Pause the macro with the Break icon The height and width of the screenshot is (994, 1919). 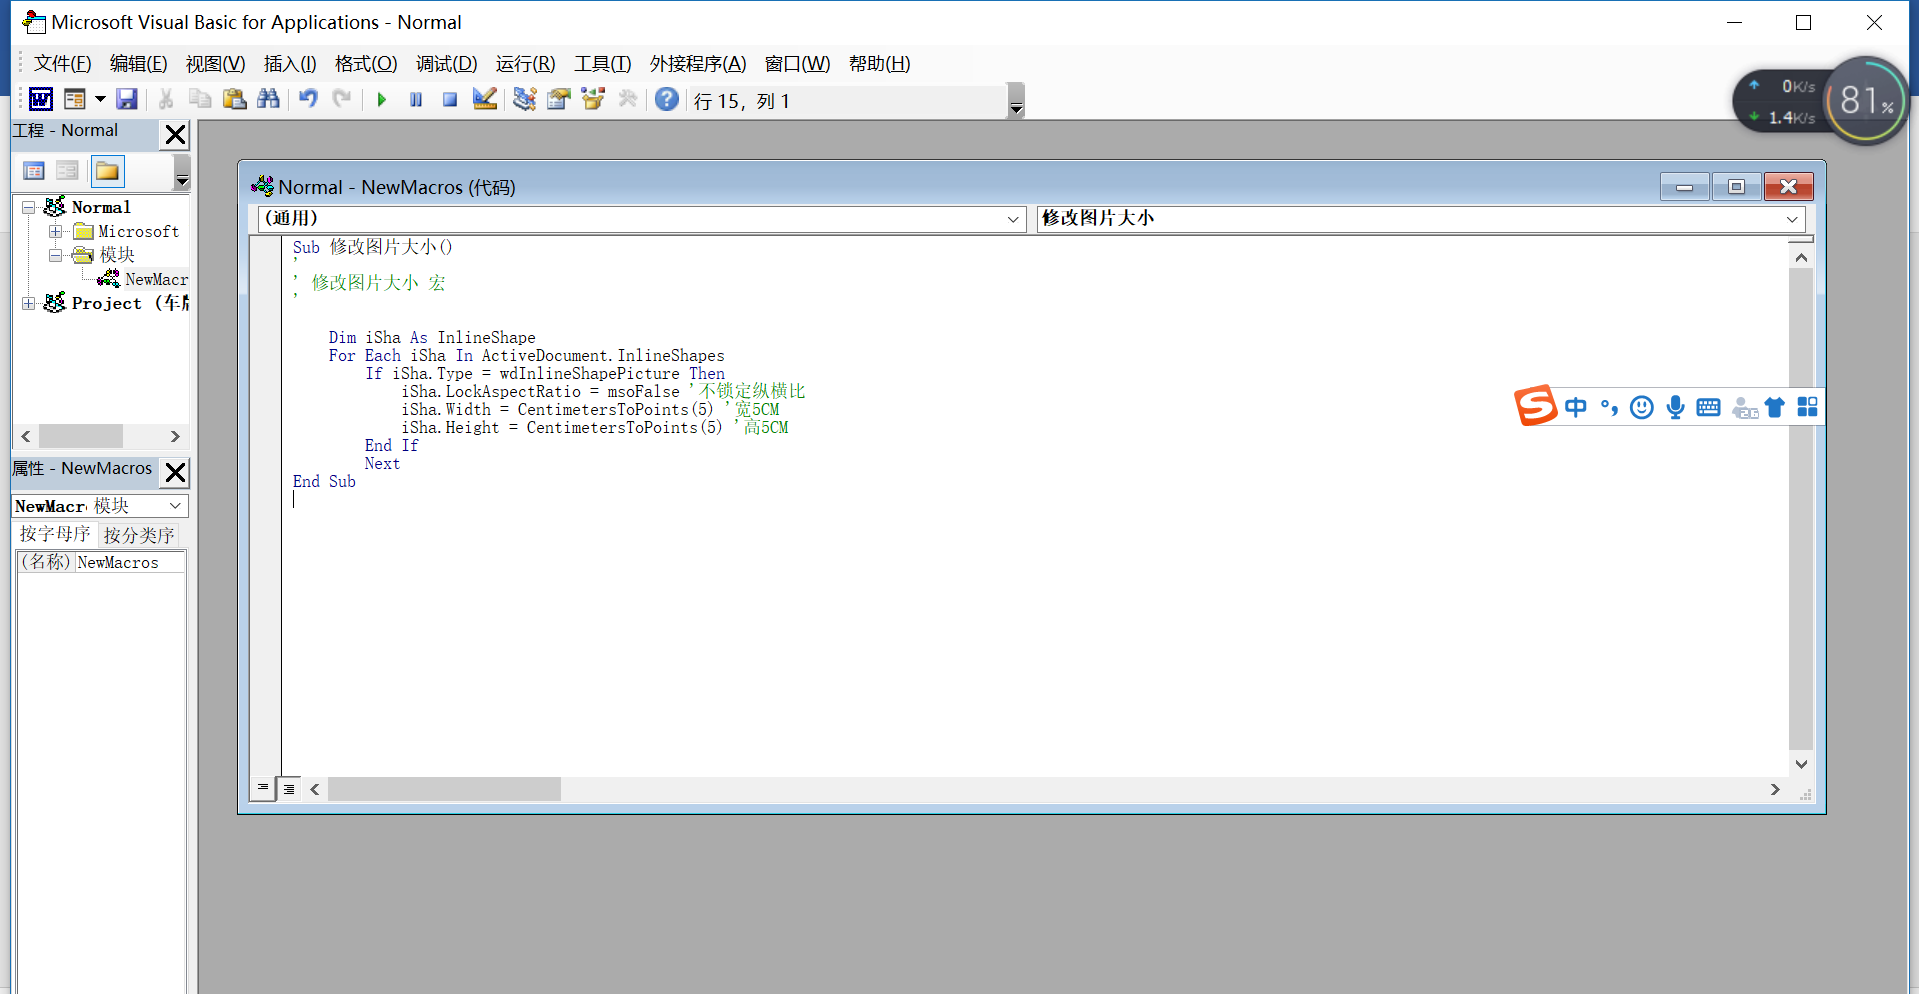coord(415,99)
